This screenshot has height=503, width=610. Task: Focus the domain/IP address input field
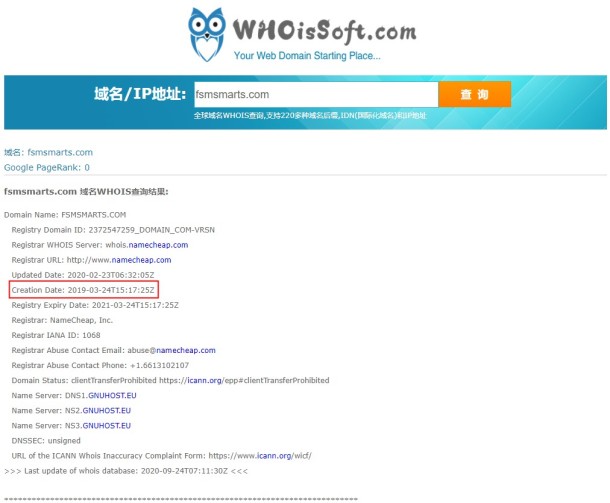pyautogui.click(x=316, y=95)
